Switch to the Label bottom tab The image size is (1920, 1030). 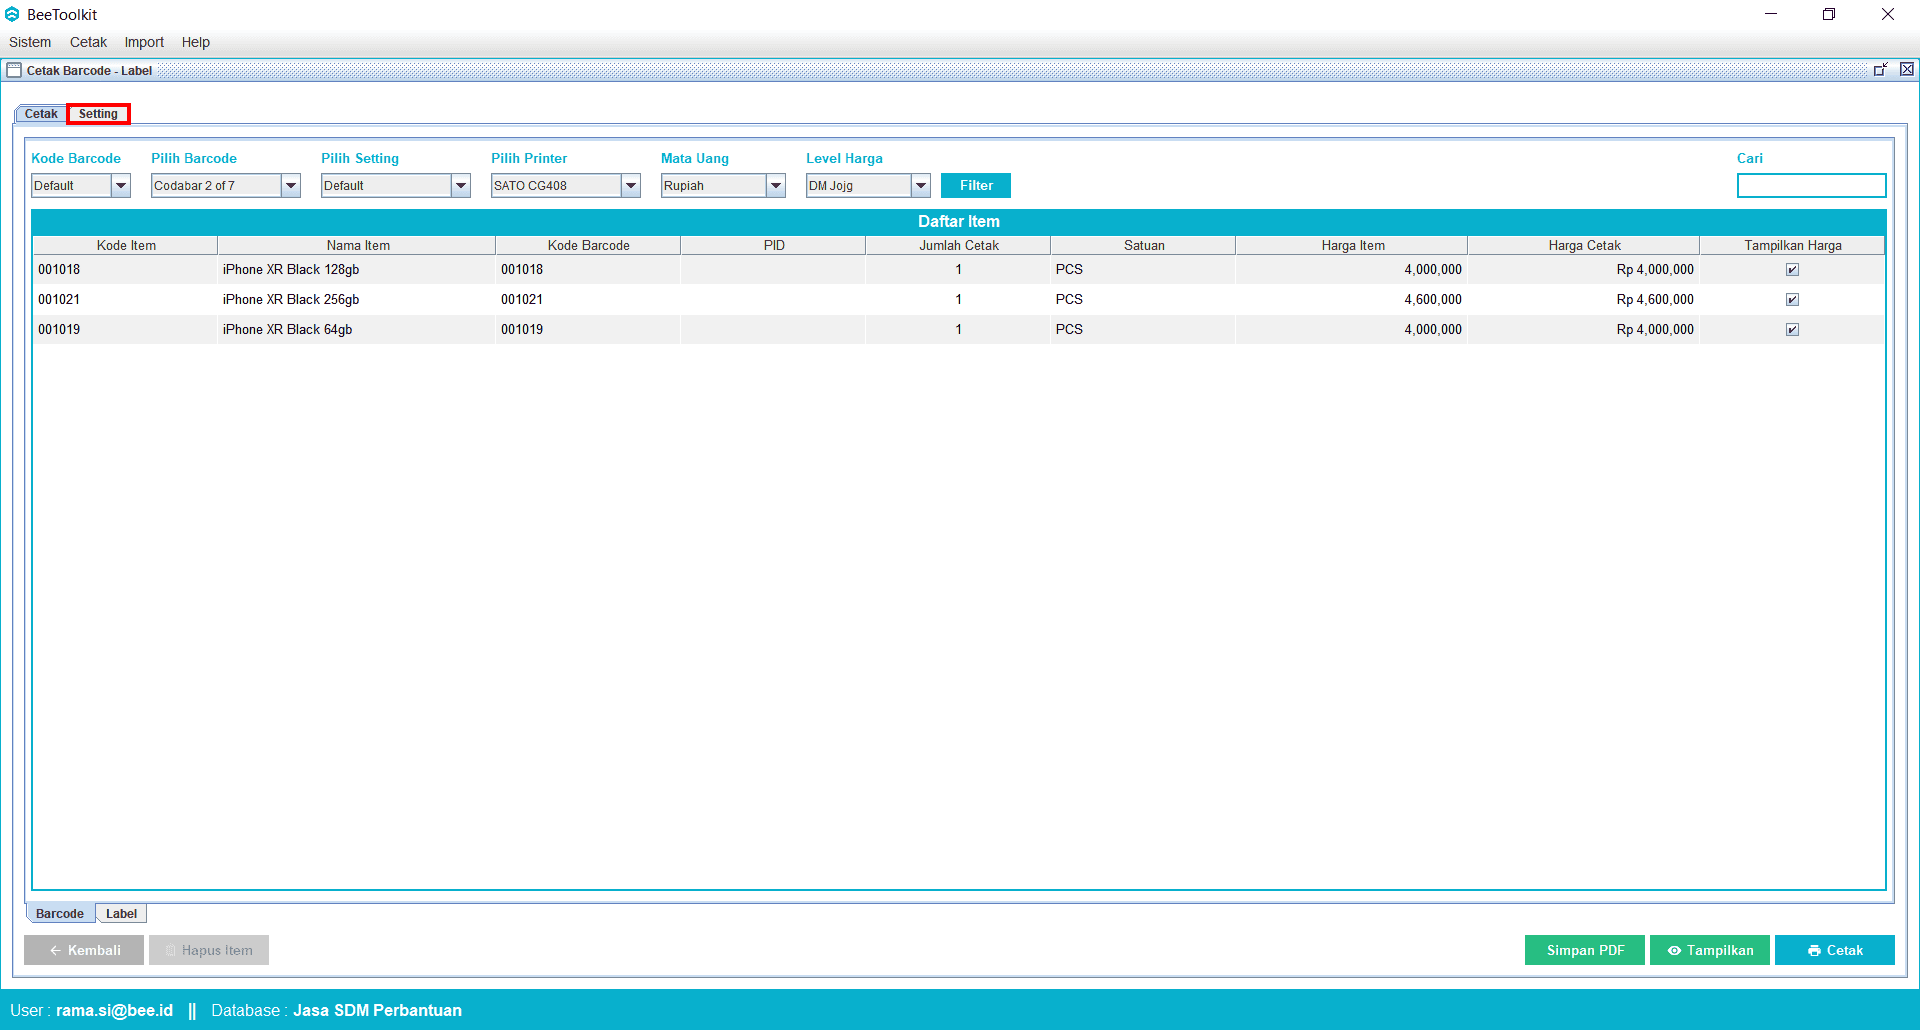point(121,913)
